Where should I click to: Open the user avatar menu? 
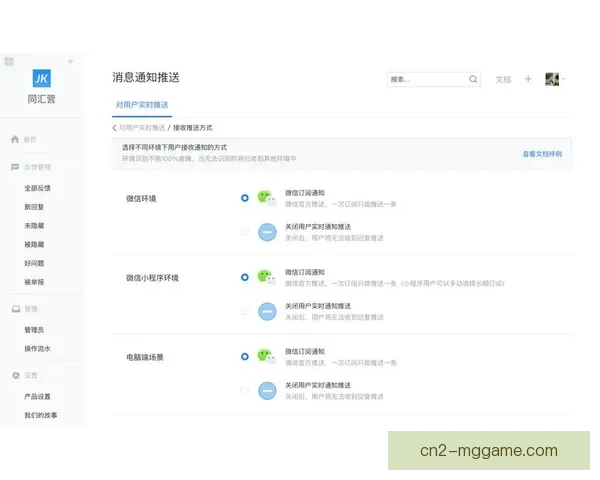click(552, 79)
